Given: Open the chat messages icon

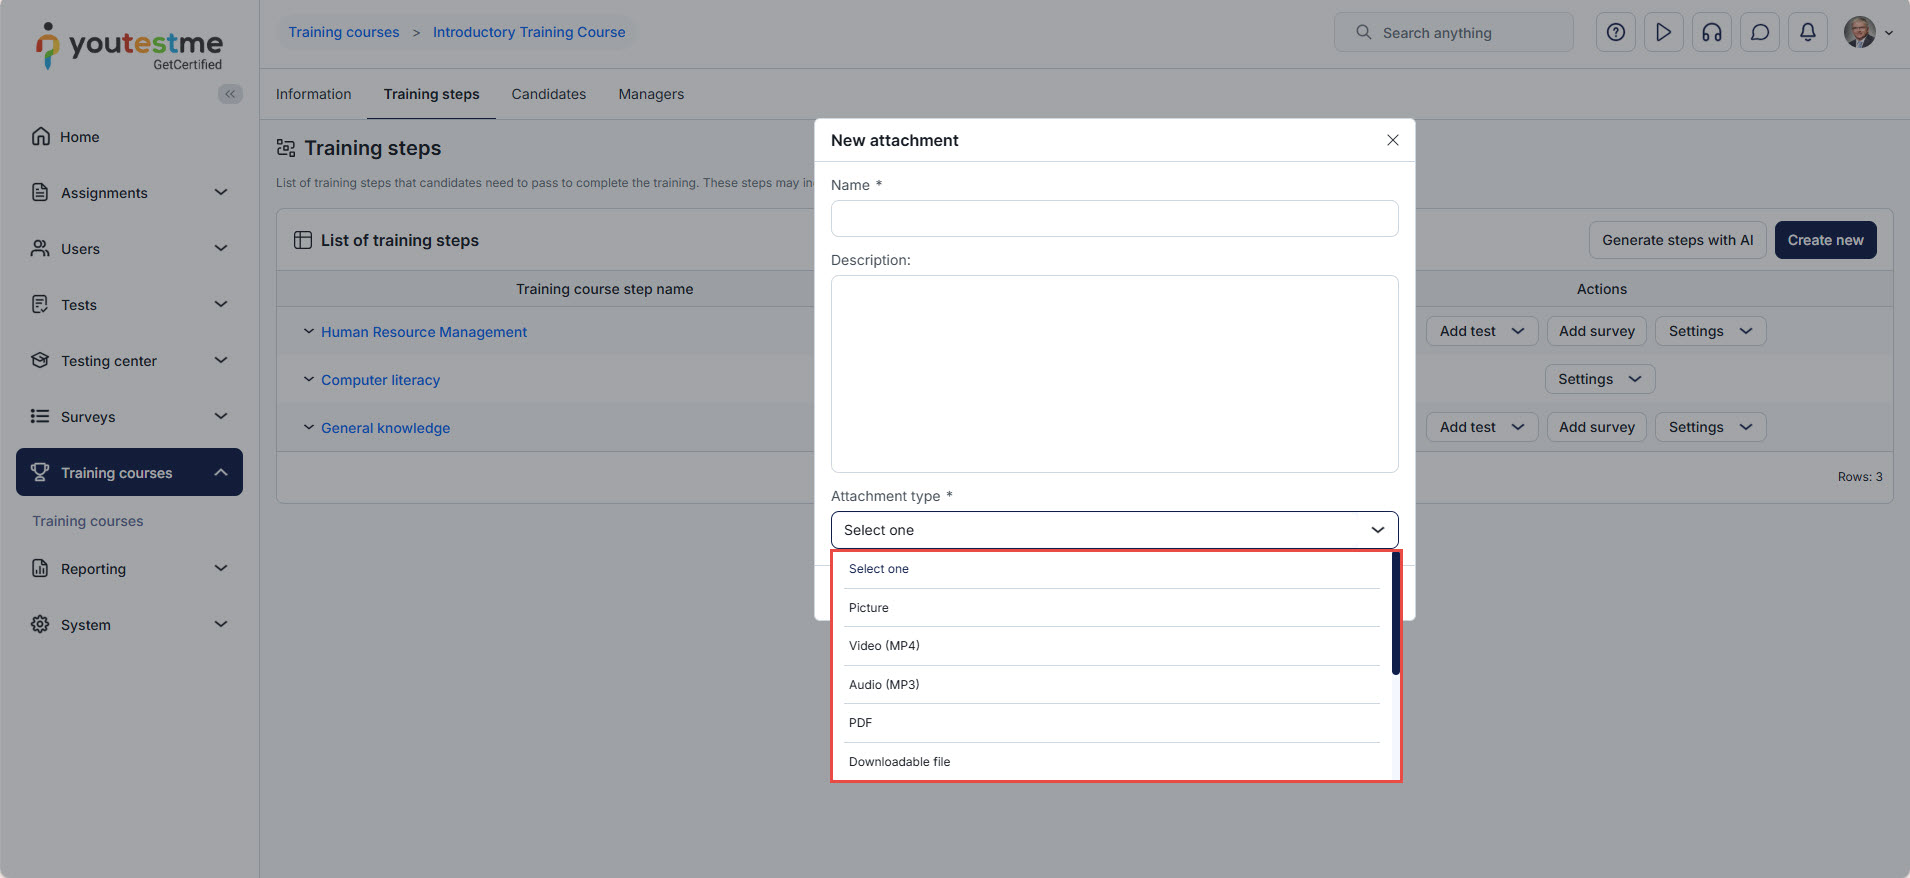Looking at the screenshot, I should (x=1759, y=33).
